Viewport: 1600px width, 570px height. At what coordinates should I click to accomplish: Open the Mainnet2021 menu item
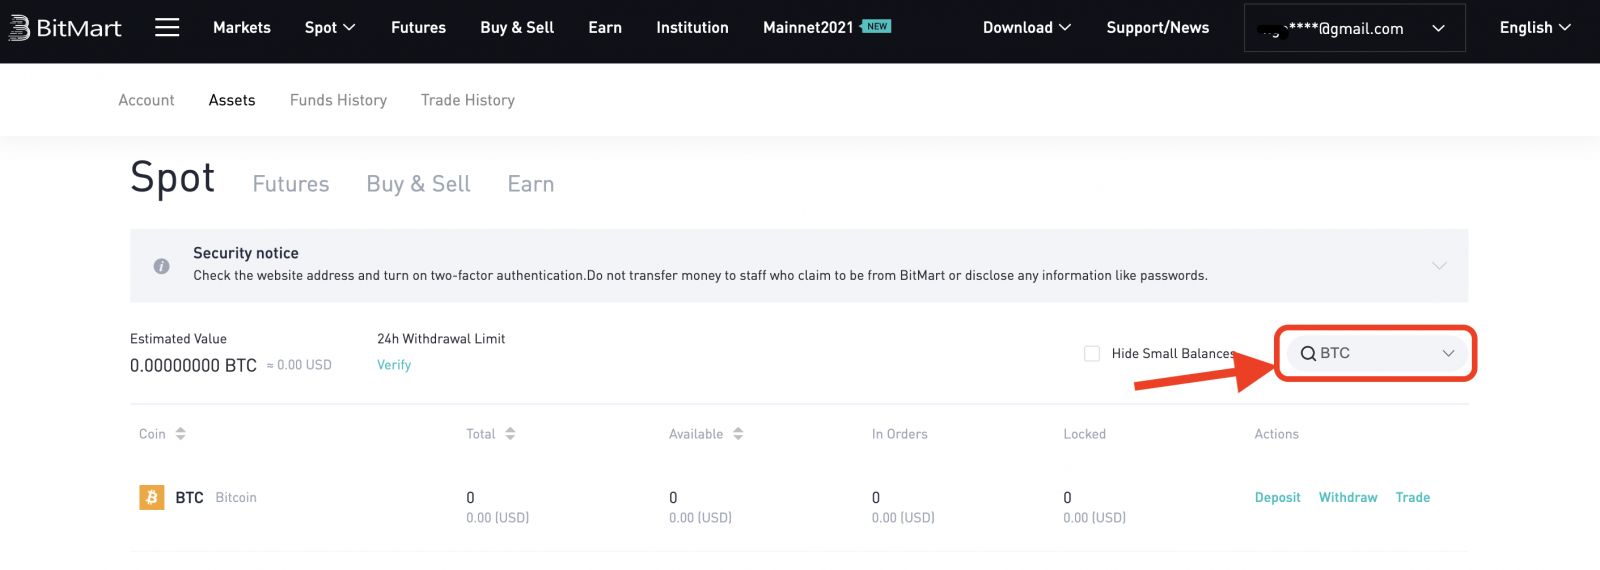coord(808,28)
